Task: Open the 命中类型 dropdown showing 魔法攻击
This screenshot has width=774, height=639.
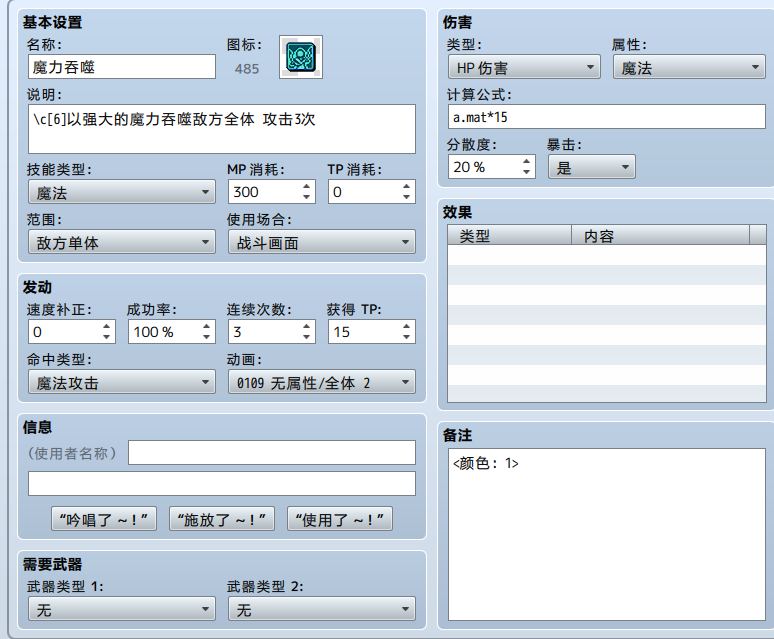Action: click(122, 382)
